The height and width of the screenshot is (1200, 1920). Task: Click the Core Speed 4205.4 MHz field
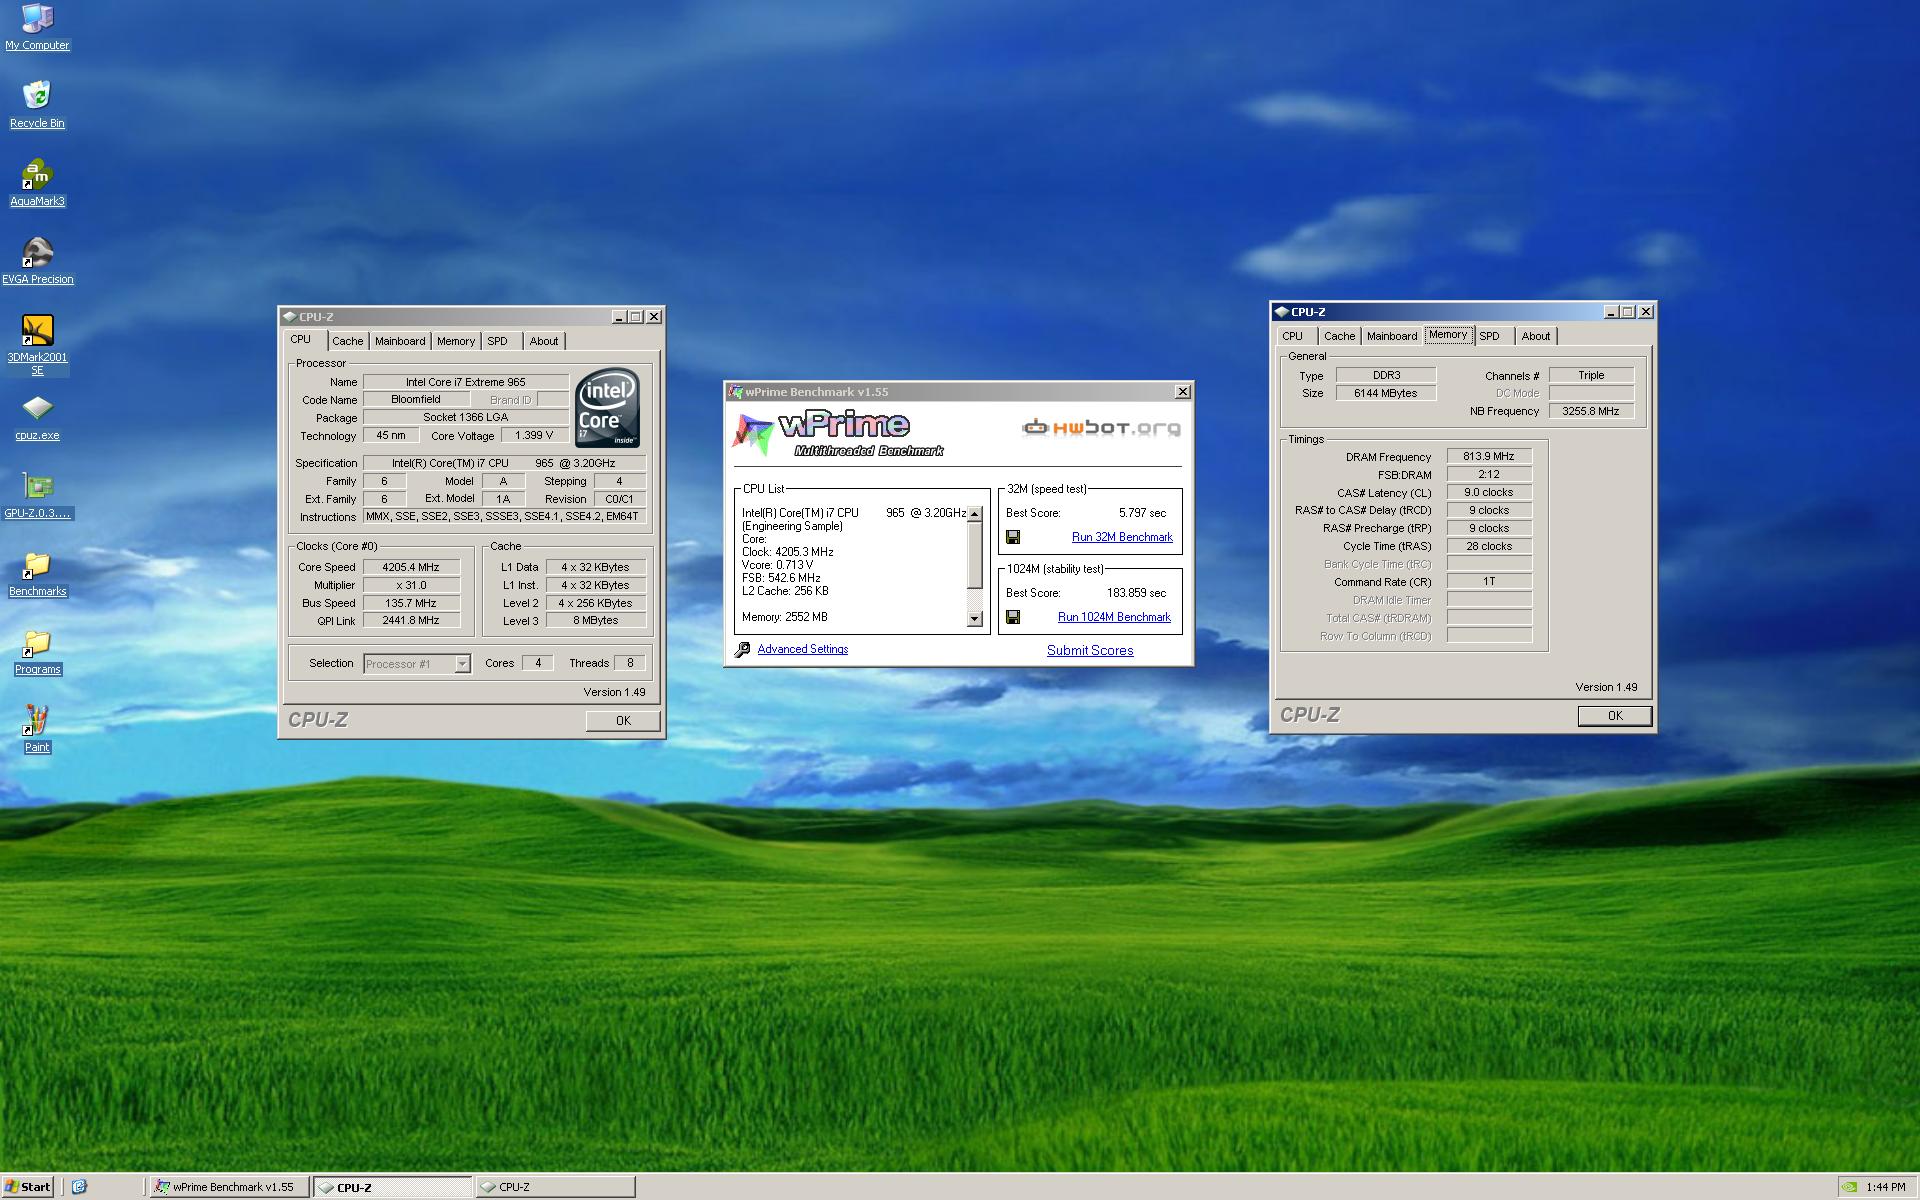[x=411, y=567]
